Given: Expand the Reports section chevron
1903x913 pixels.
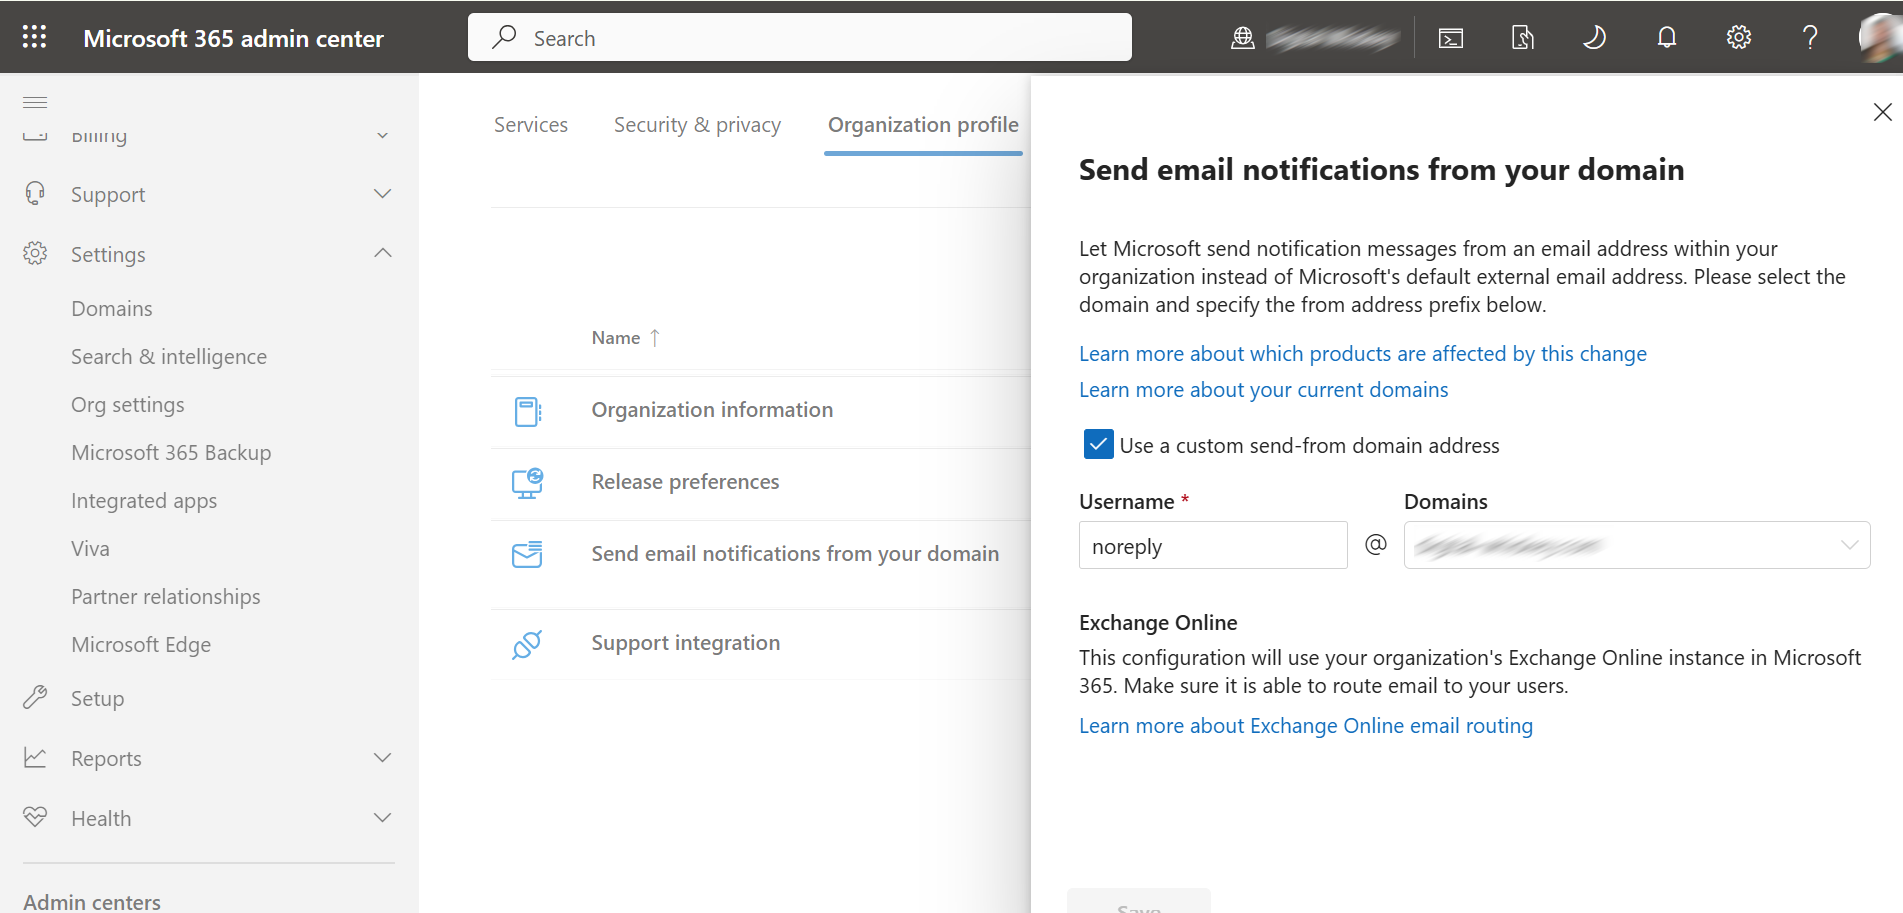Looking at the screenshot, I should pos(382,757).
